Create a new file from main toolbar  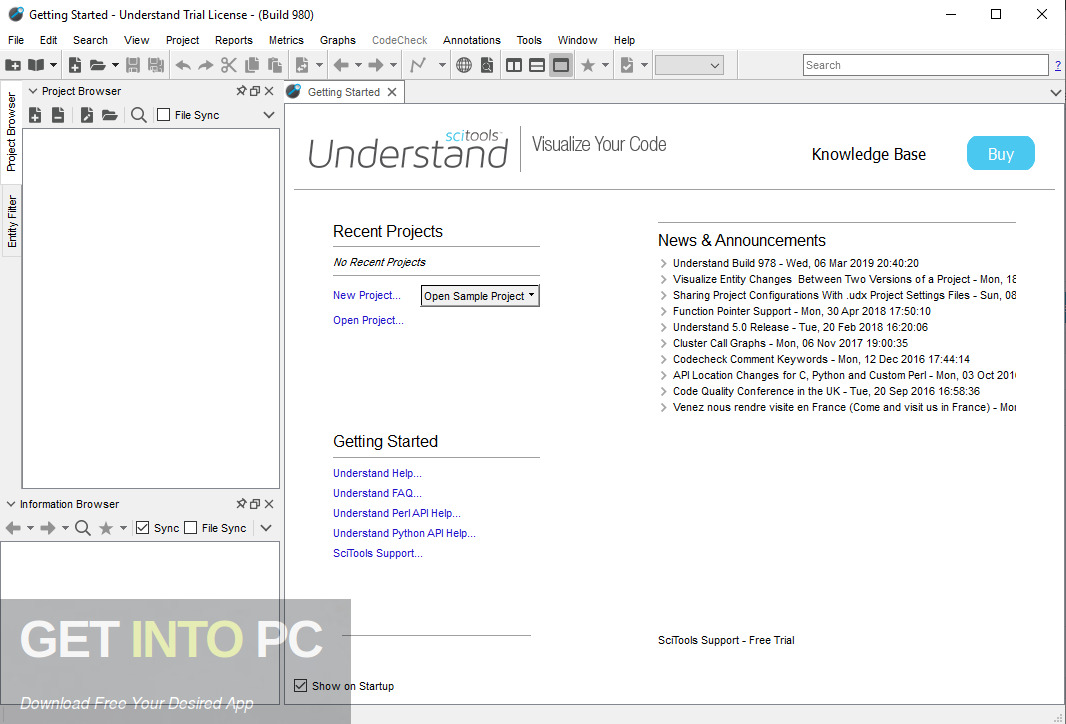[x=75, y=65]
